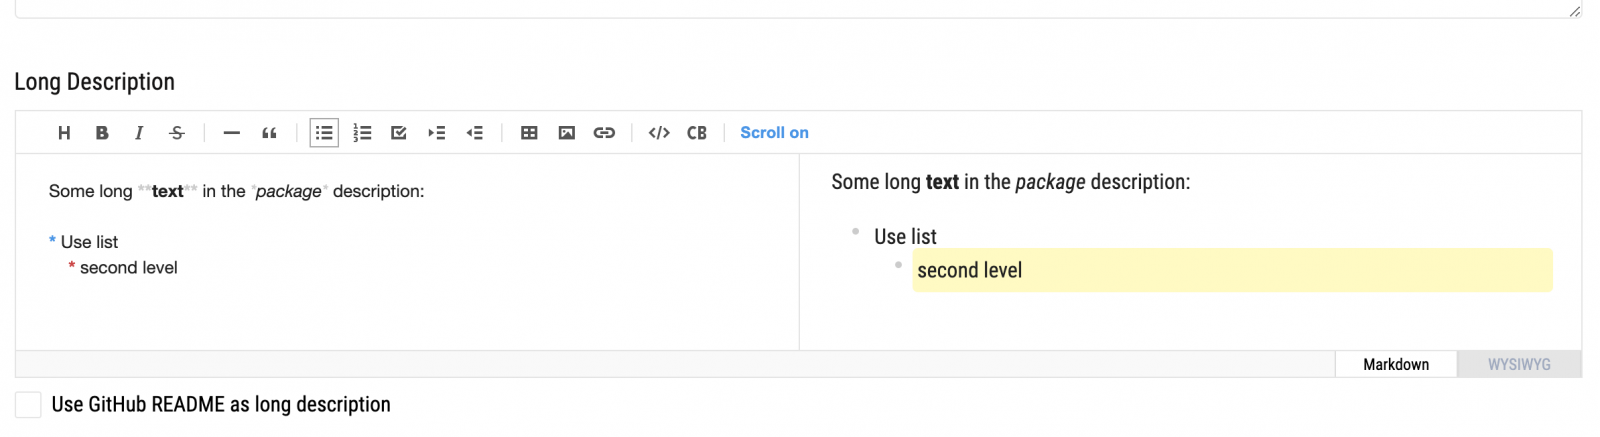1600x437 pixels.
Task: Click the Heading toolbar icon
Action: 64,133
